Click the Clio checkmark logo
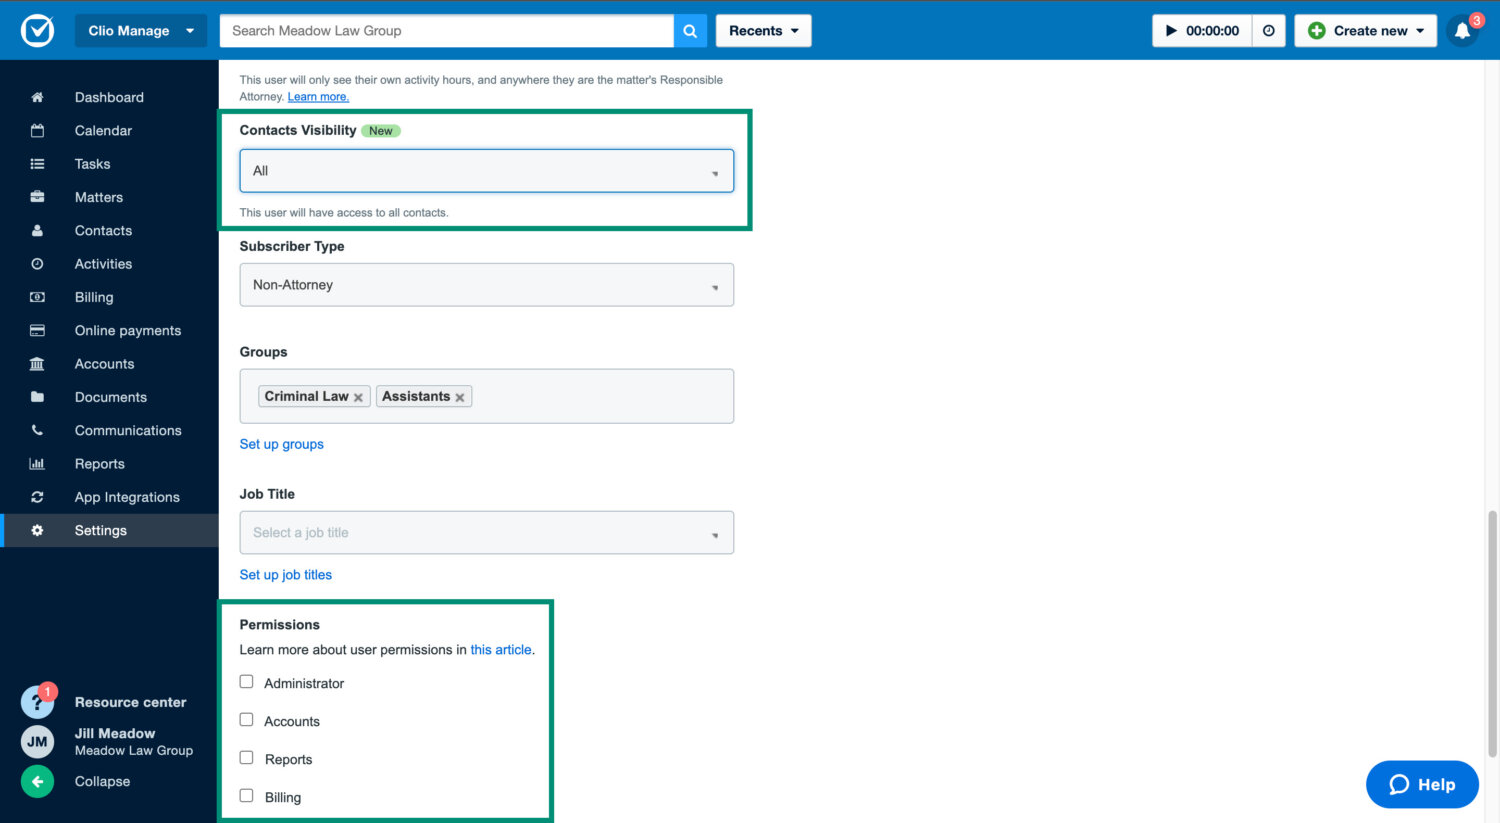 pos(38,31)
